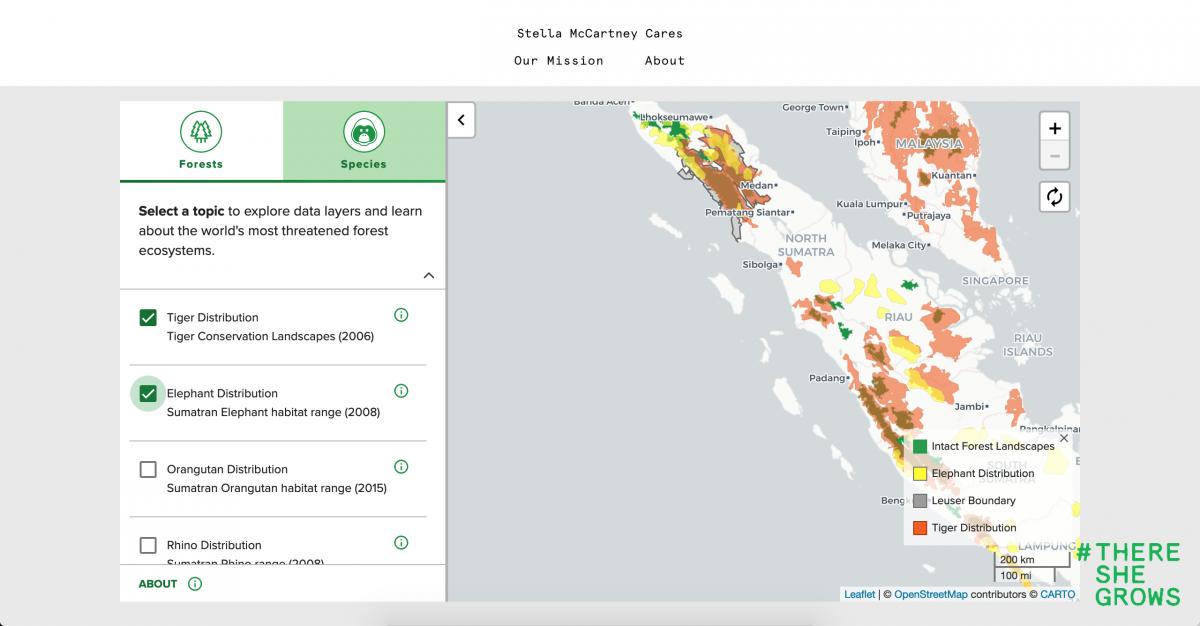Click the Stella McCartney Cares title

(x=600, y=33)
